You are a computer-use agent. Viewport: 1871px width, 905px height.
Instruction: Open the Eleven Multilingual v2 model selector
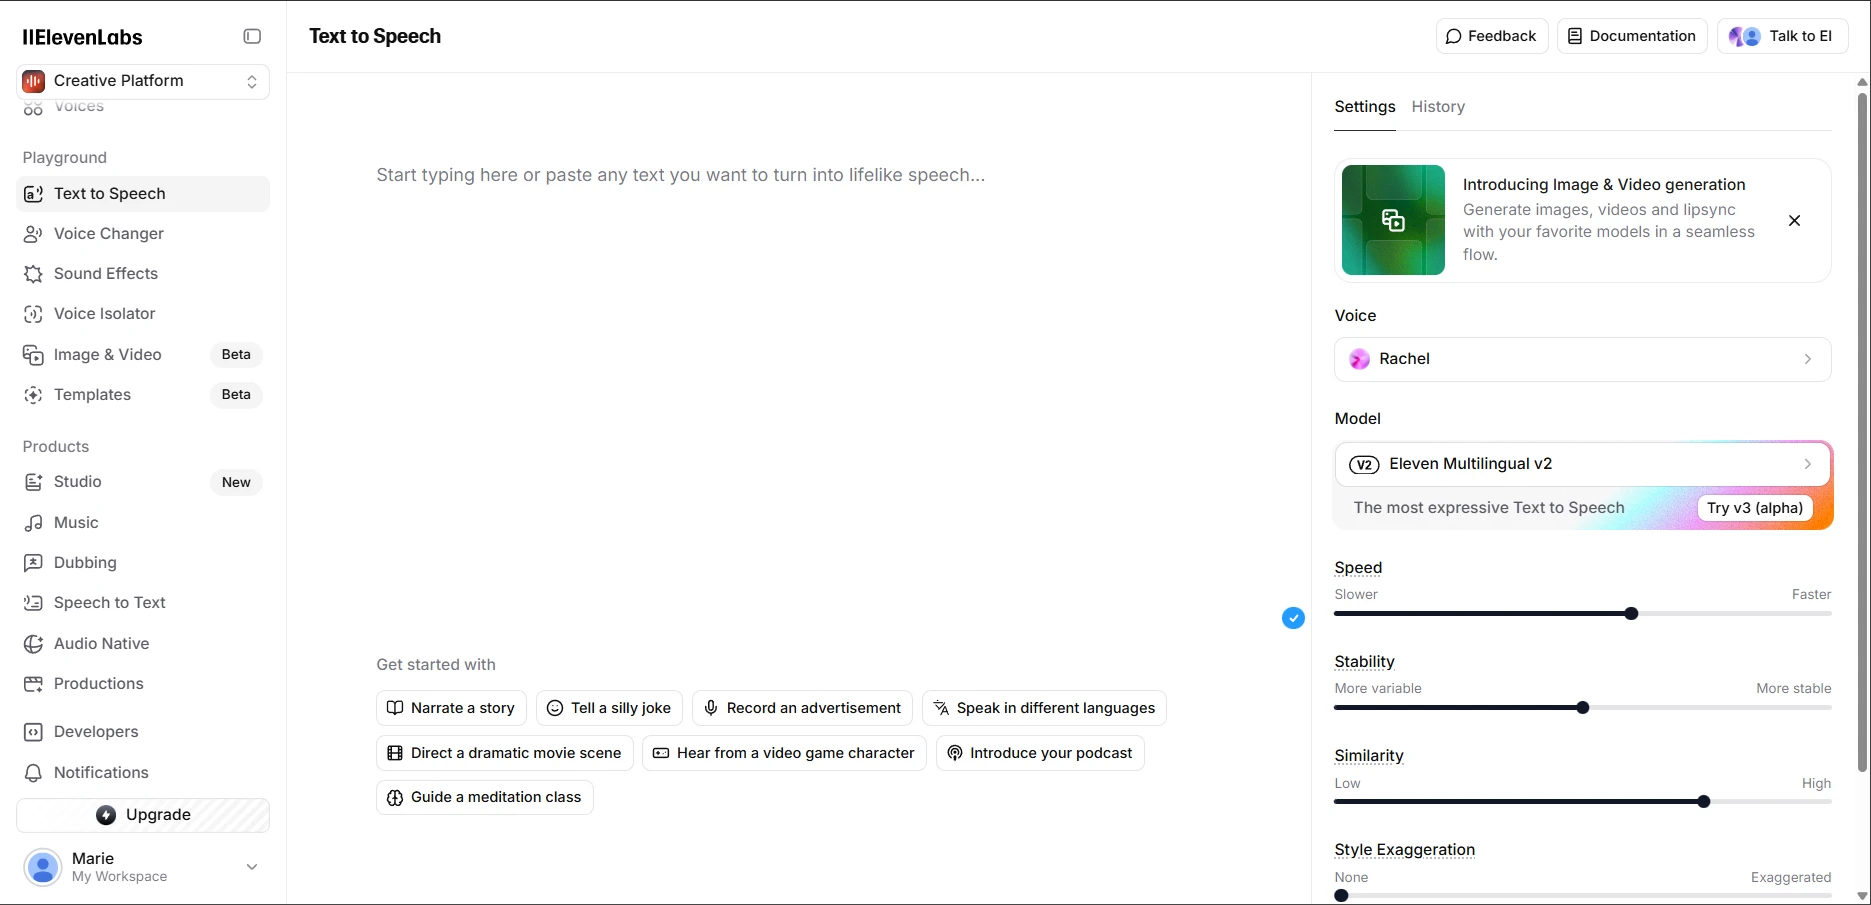1582,464
